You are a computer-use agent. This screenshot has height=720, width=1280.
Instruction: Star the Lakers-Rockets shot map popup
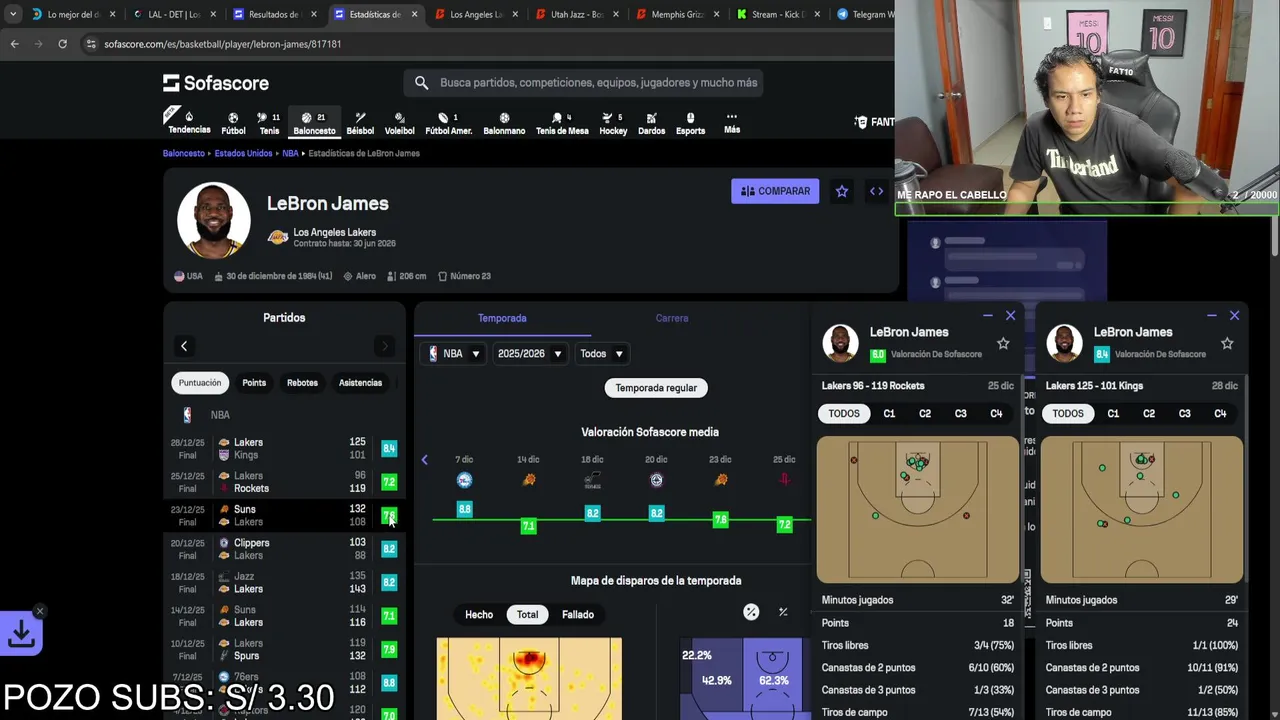1003,343
